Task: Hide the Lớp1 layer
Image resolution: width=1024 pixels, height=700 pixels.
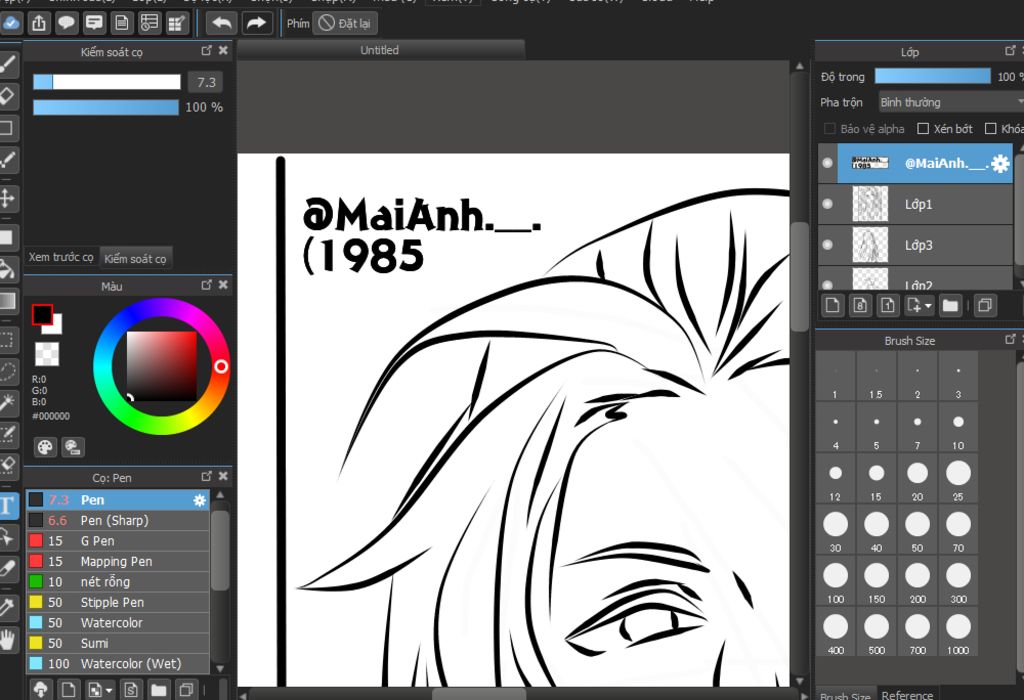Action: click(827, 204)
